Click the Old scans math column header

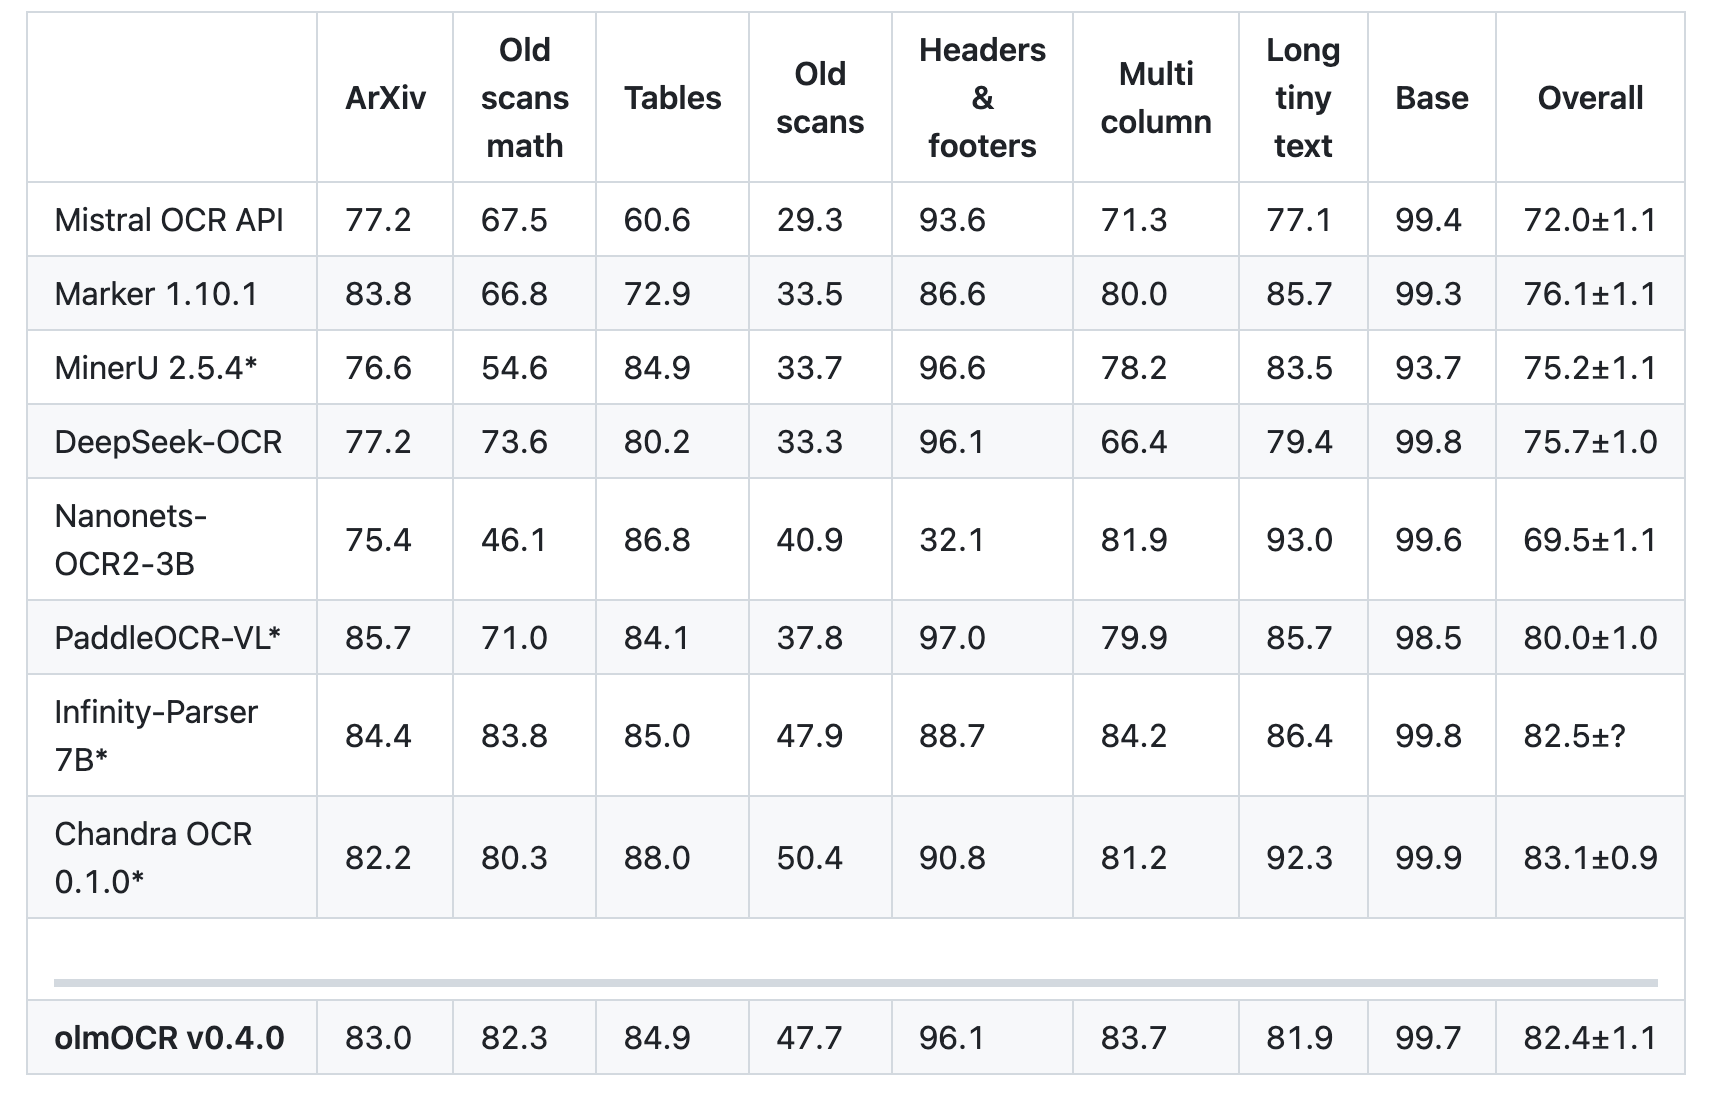pyautogui.click(x=524, y=98)
